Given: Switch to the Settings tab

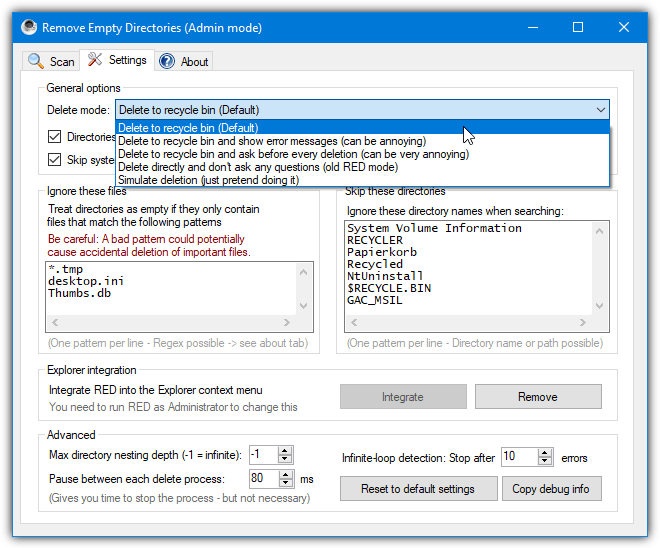Looking at the screenshot, I should (117, 60).
